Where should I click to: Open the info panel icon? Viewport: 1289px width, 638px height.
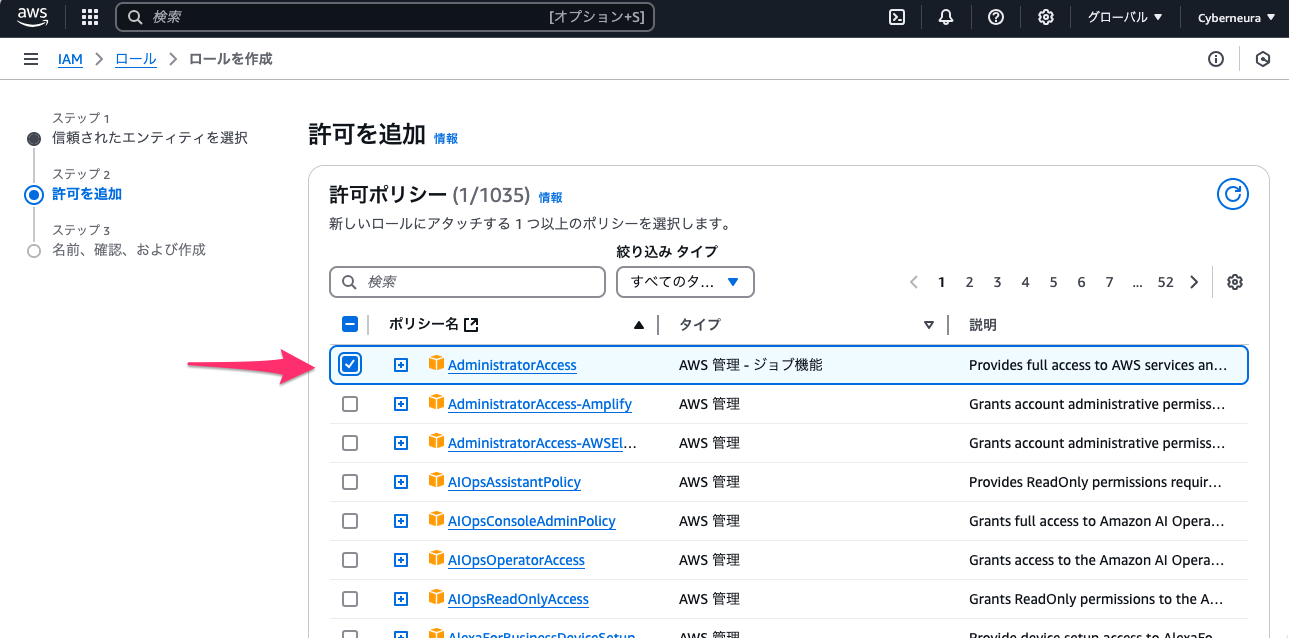(1216, 59)
